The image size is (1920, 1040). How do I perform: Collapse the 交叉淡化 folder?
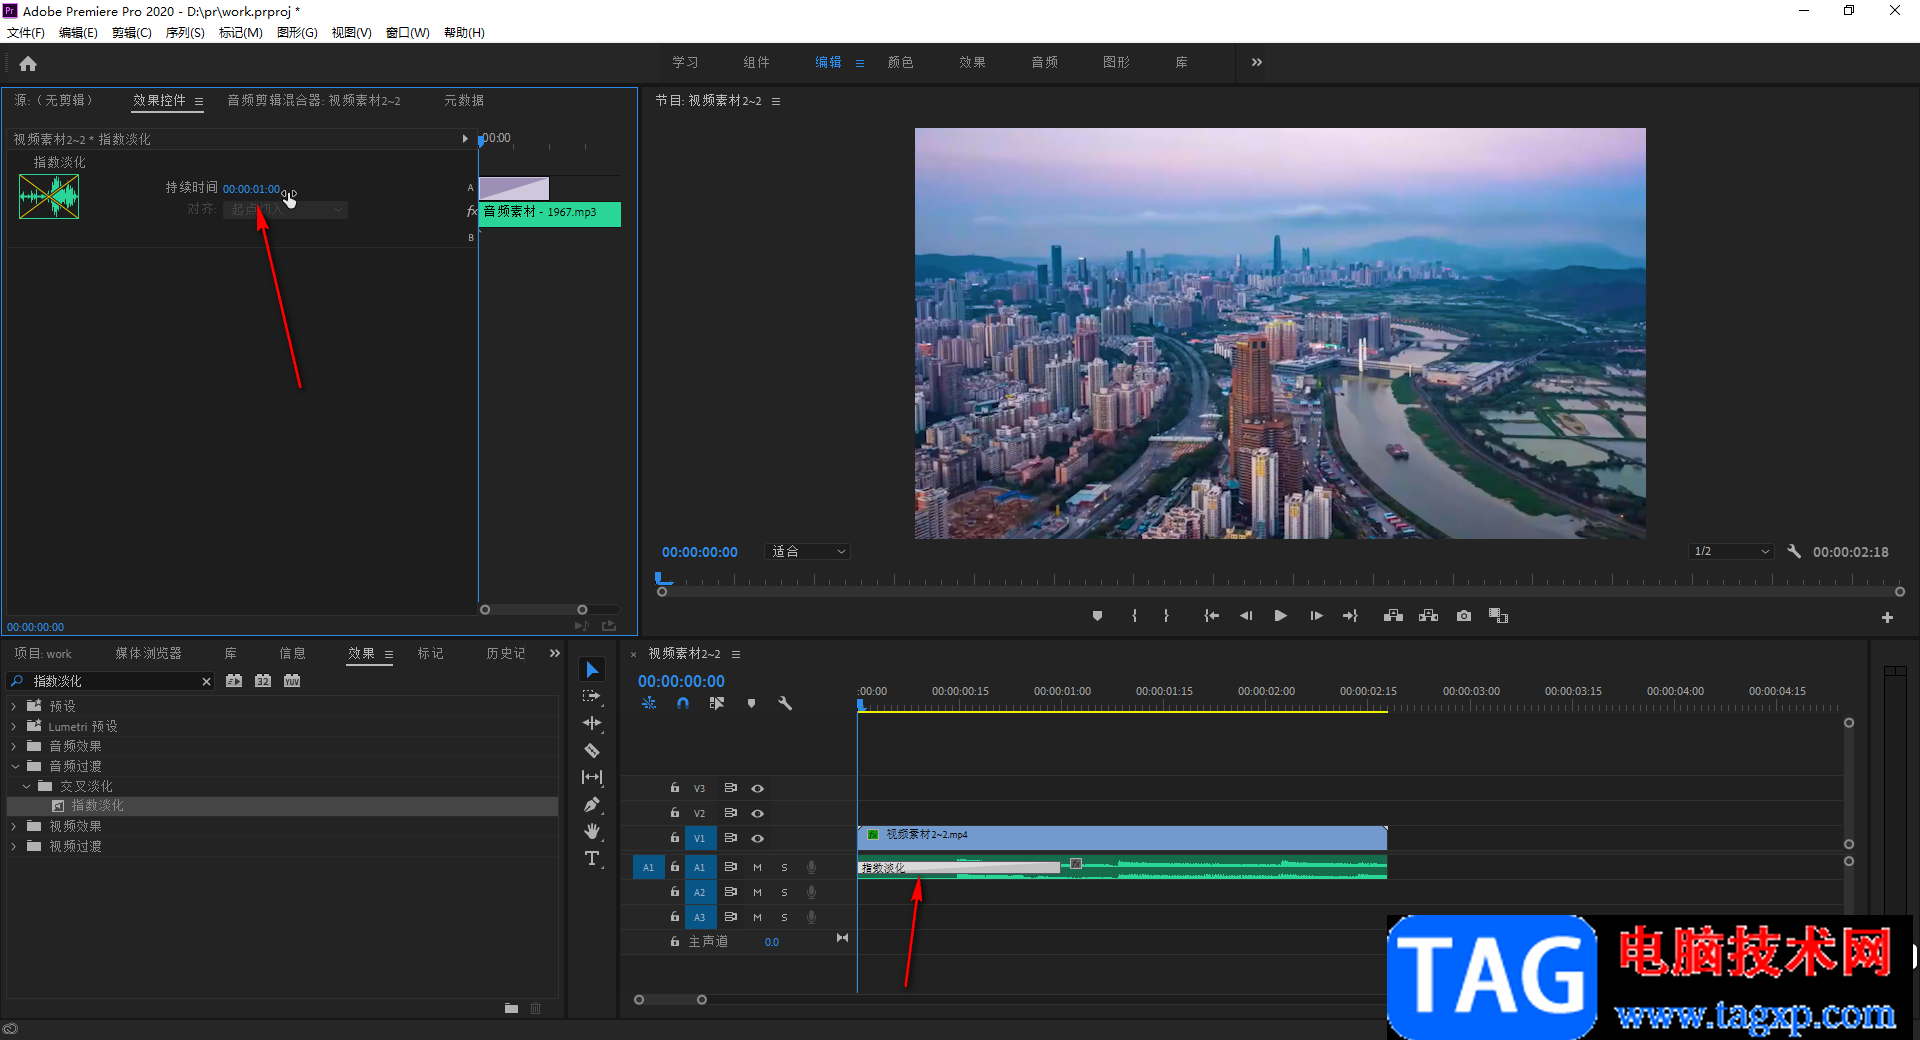point(26,786)
